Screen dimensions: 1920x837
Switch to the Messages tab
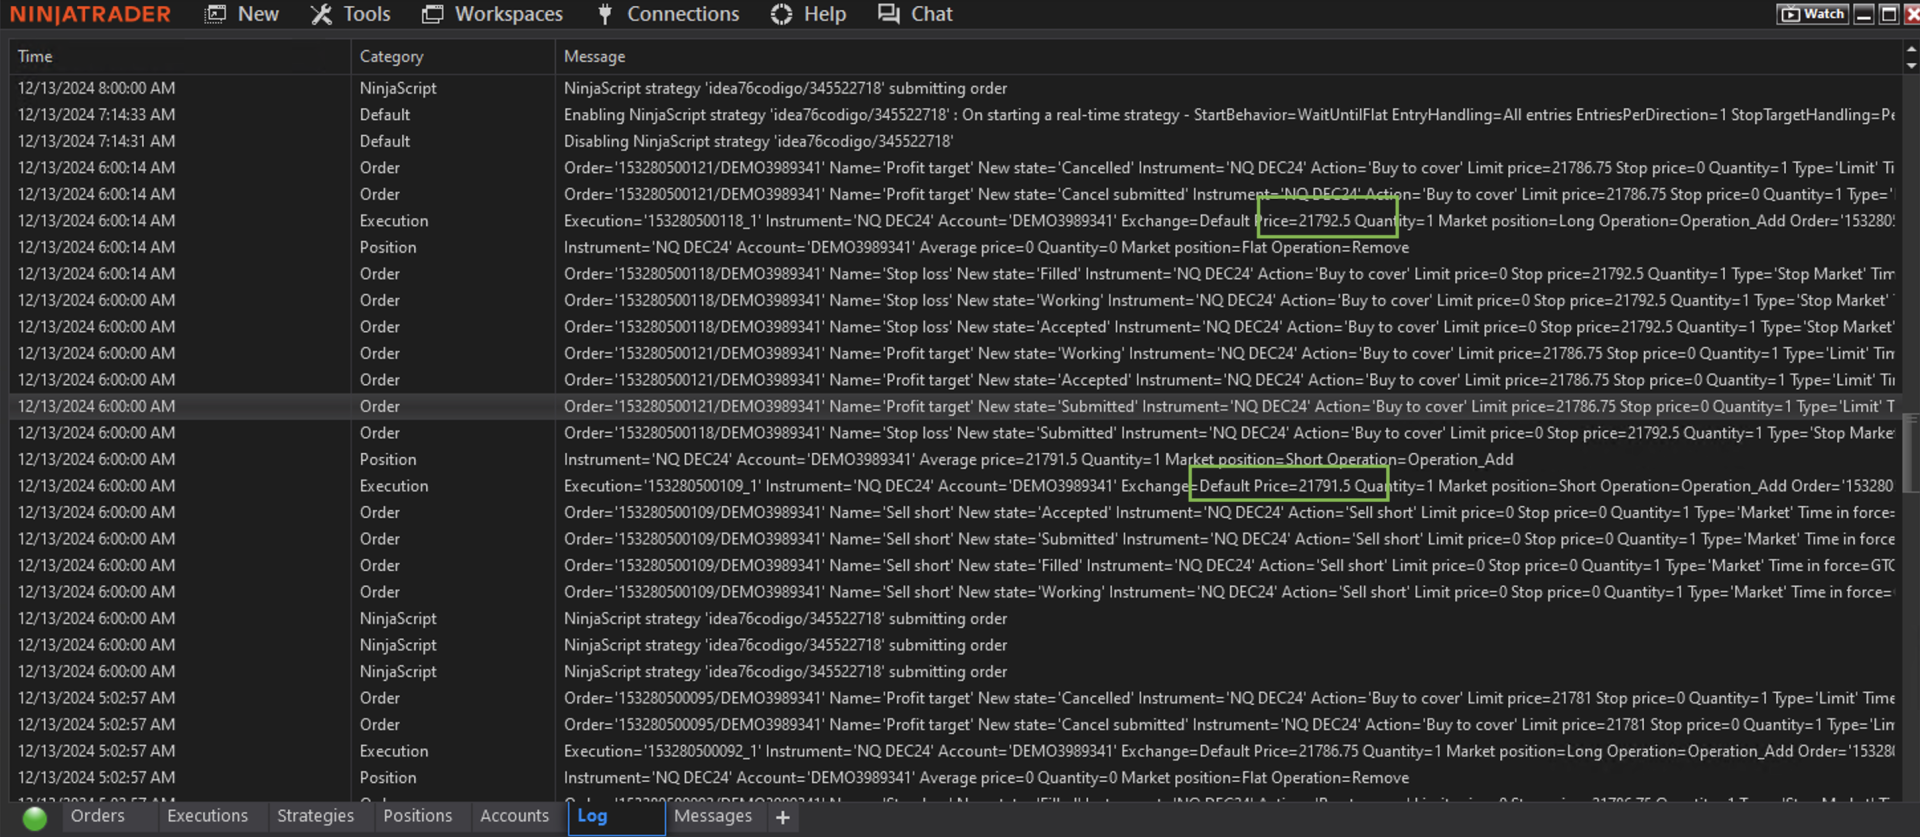[x=712, y=816]
